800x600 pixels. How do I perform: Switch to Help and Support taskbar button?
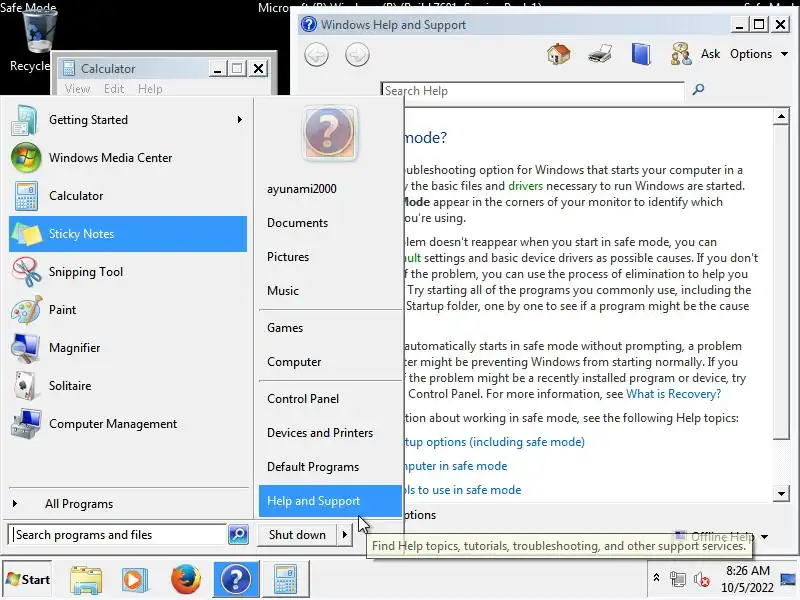[x=236, y=579]
